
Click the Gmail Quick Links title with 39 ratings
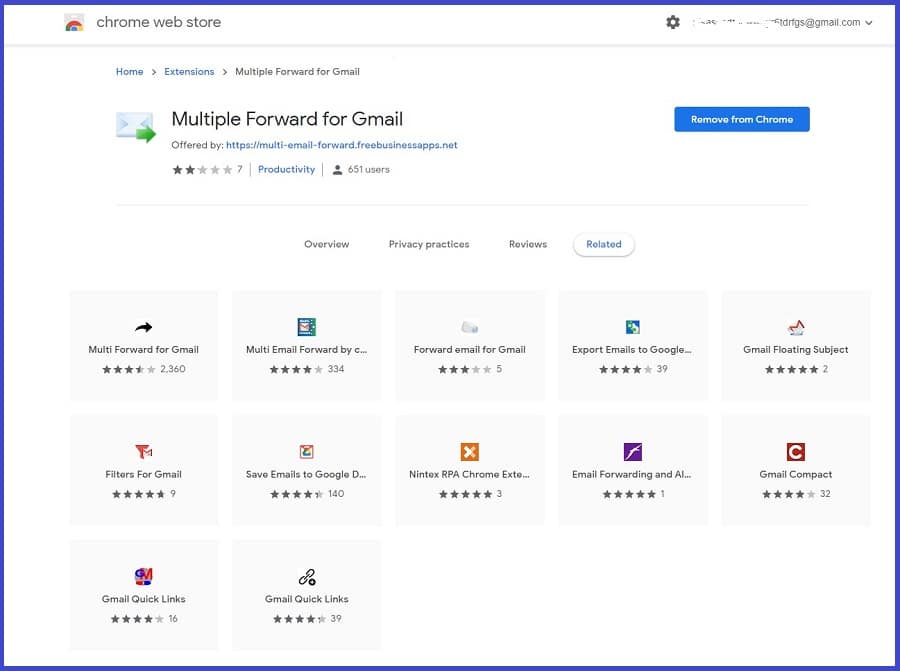pos(307,599)
